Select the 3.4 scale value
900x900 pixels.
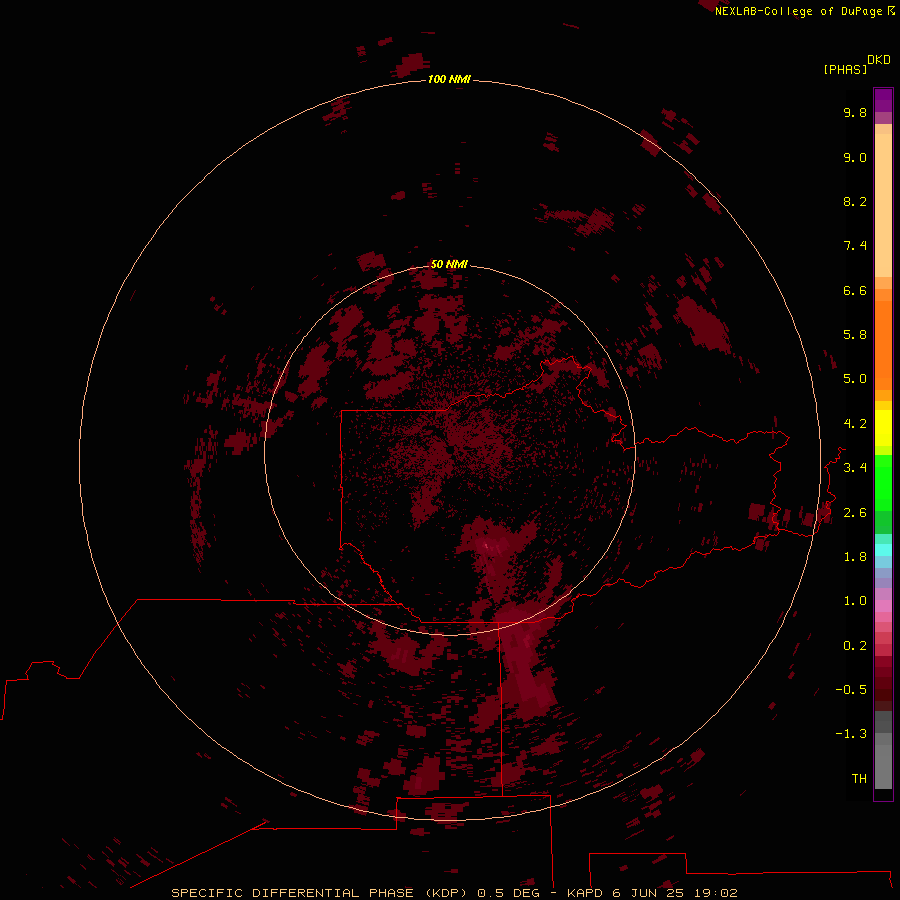coord(855,468)
